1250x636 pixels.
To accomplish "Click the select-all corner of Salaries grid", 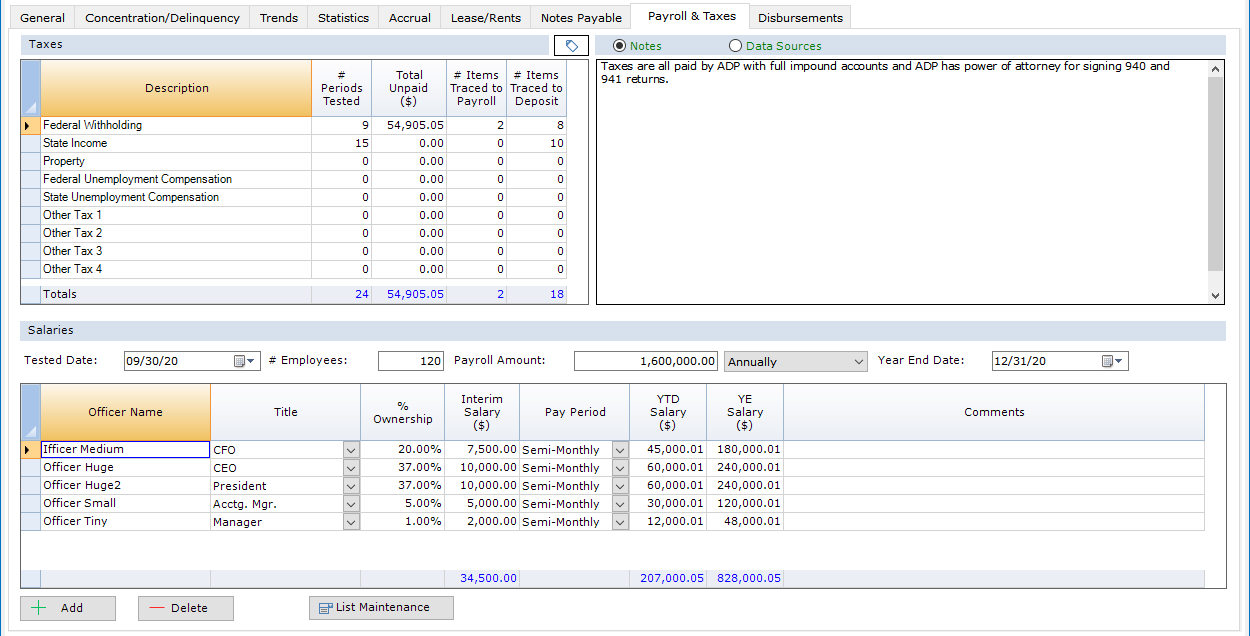I will (30, 412).
